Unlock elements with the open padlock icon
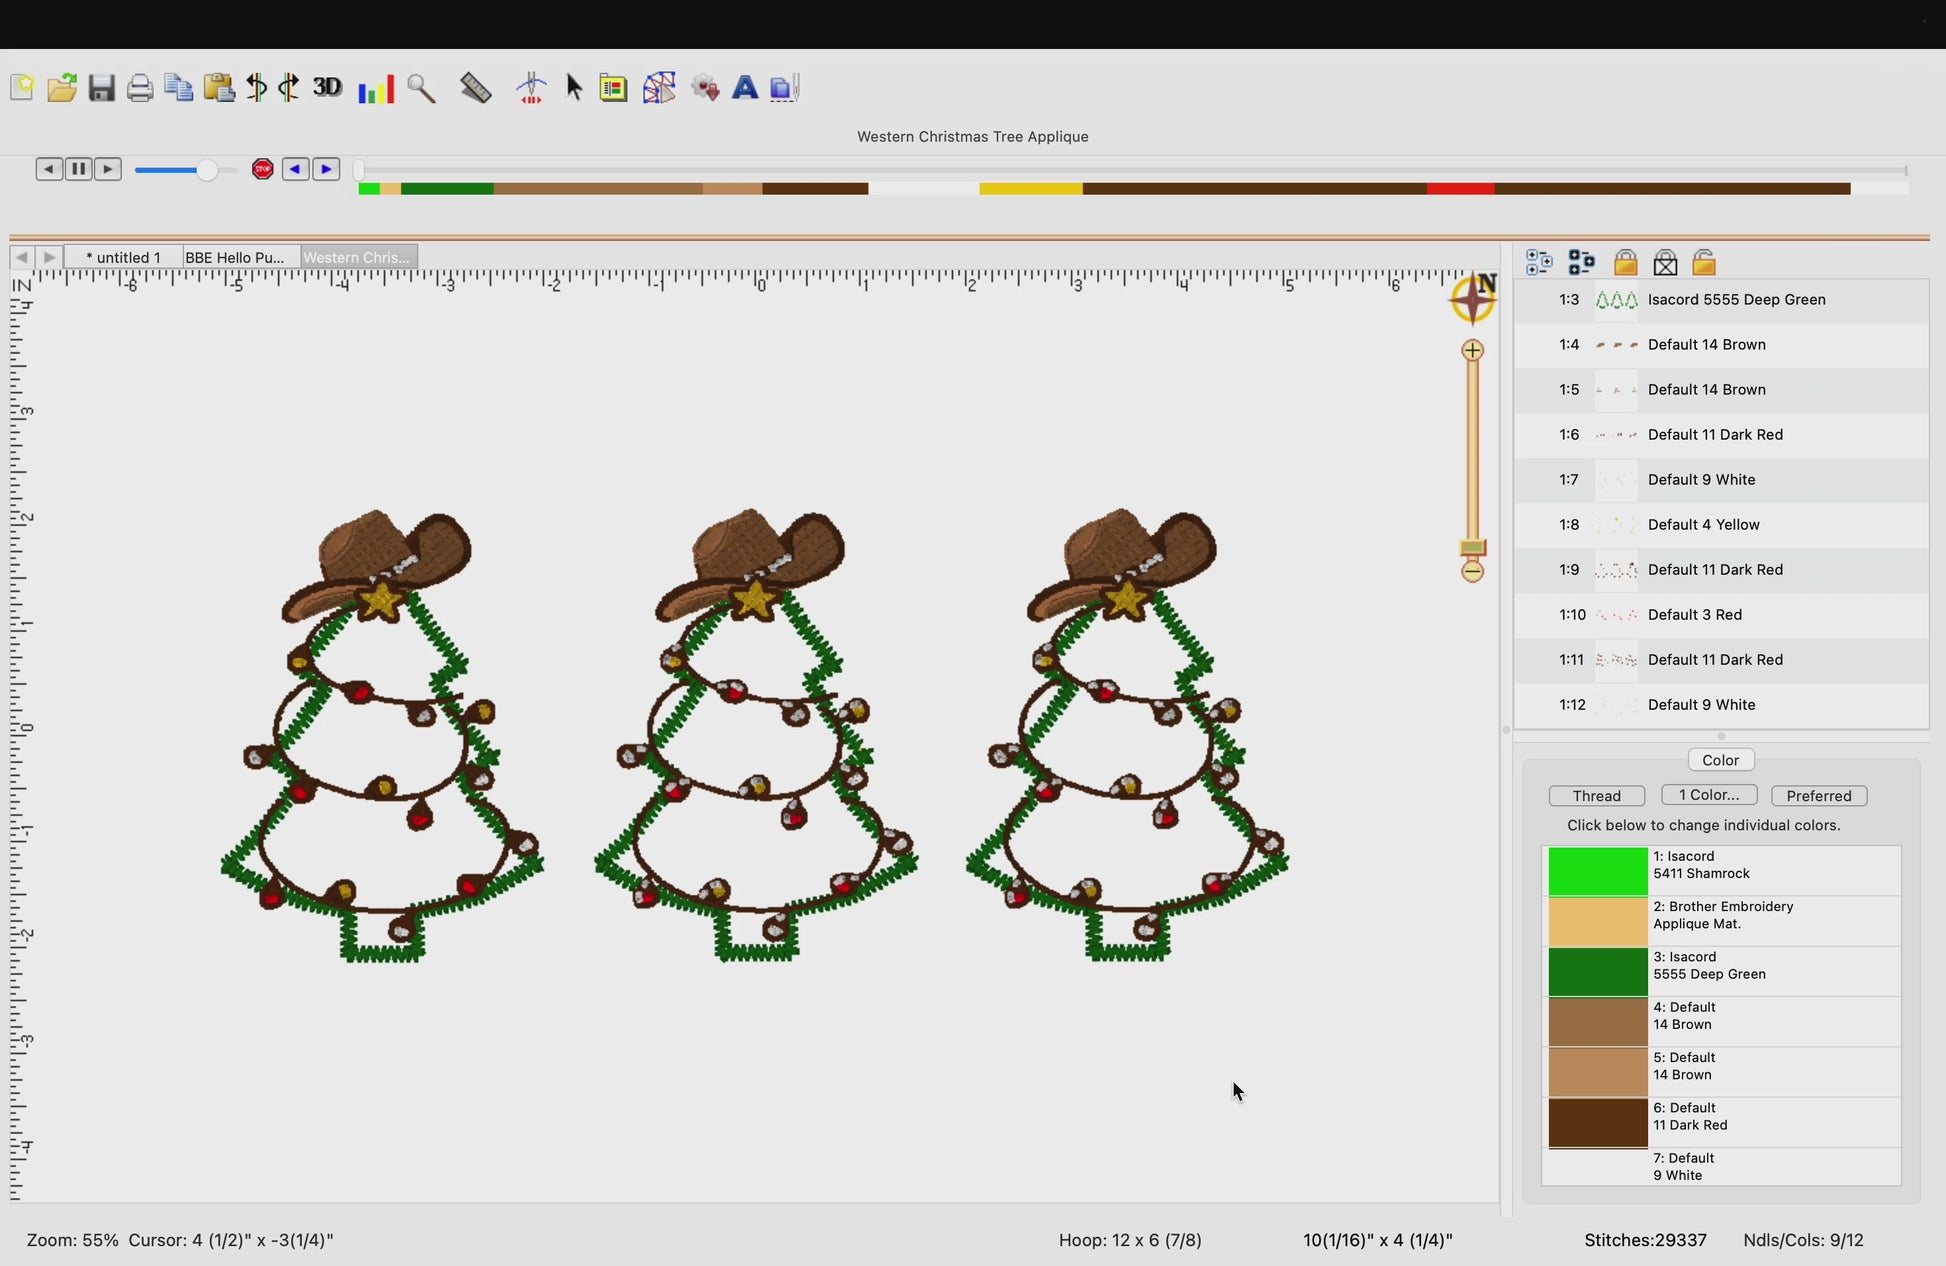1946x1266 pixels. coord(1704,261)
